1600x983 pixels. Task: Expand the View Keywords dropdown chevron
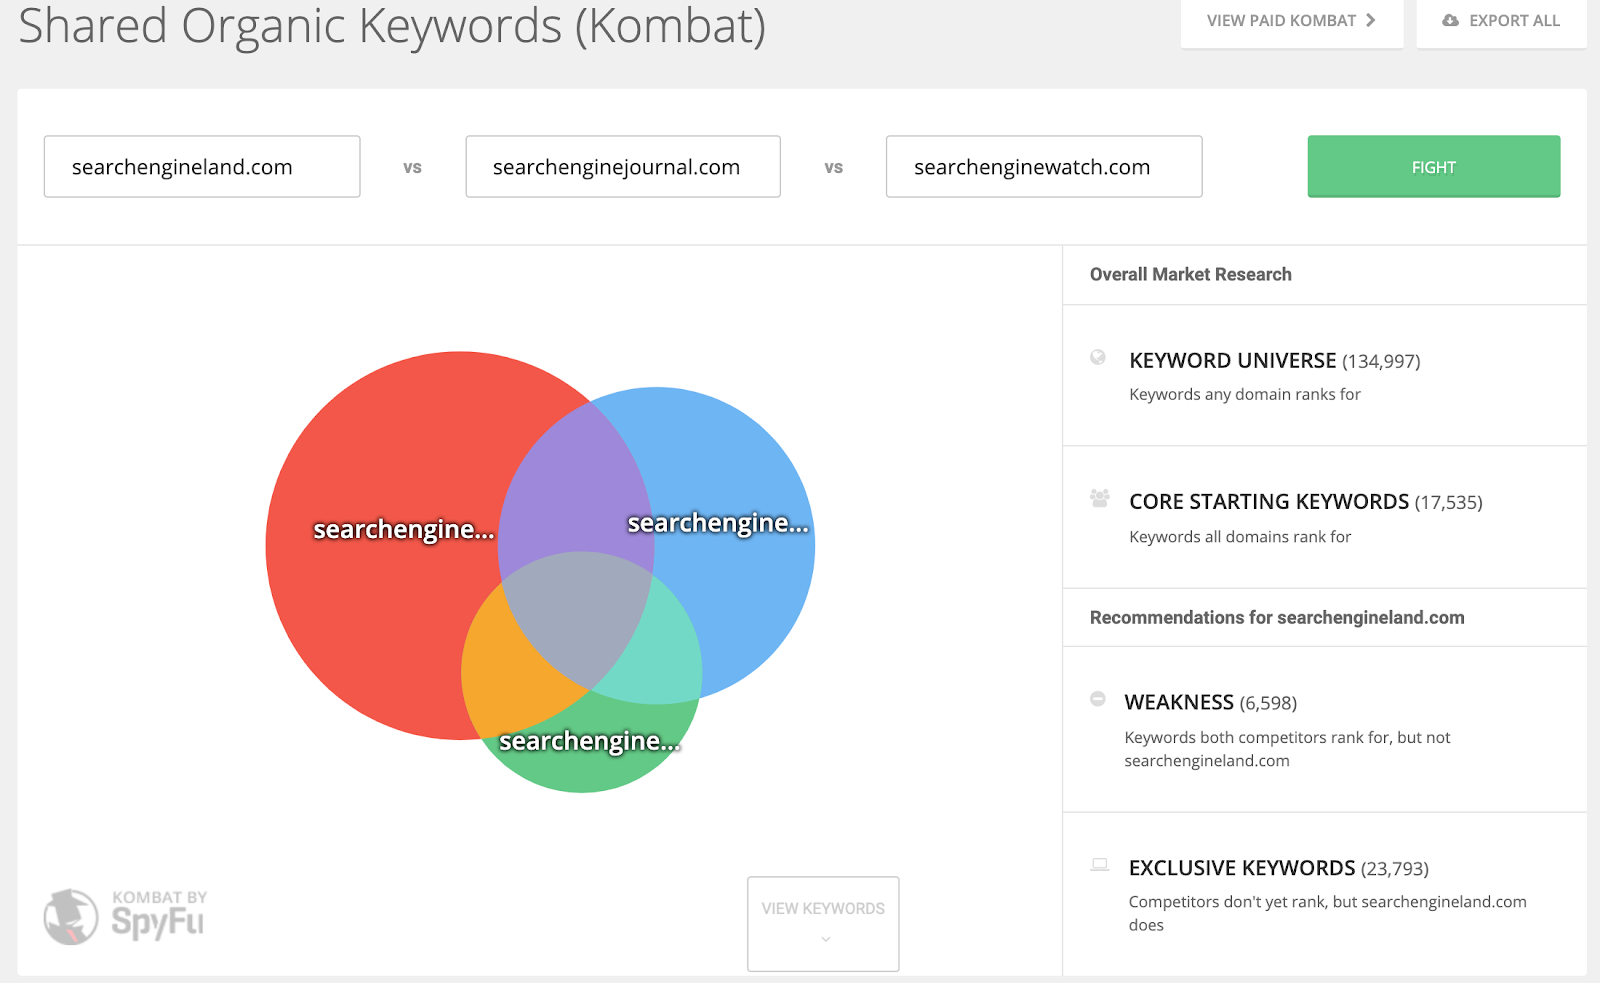tap(825, 939)
